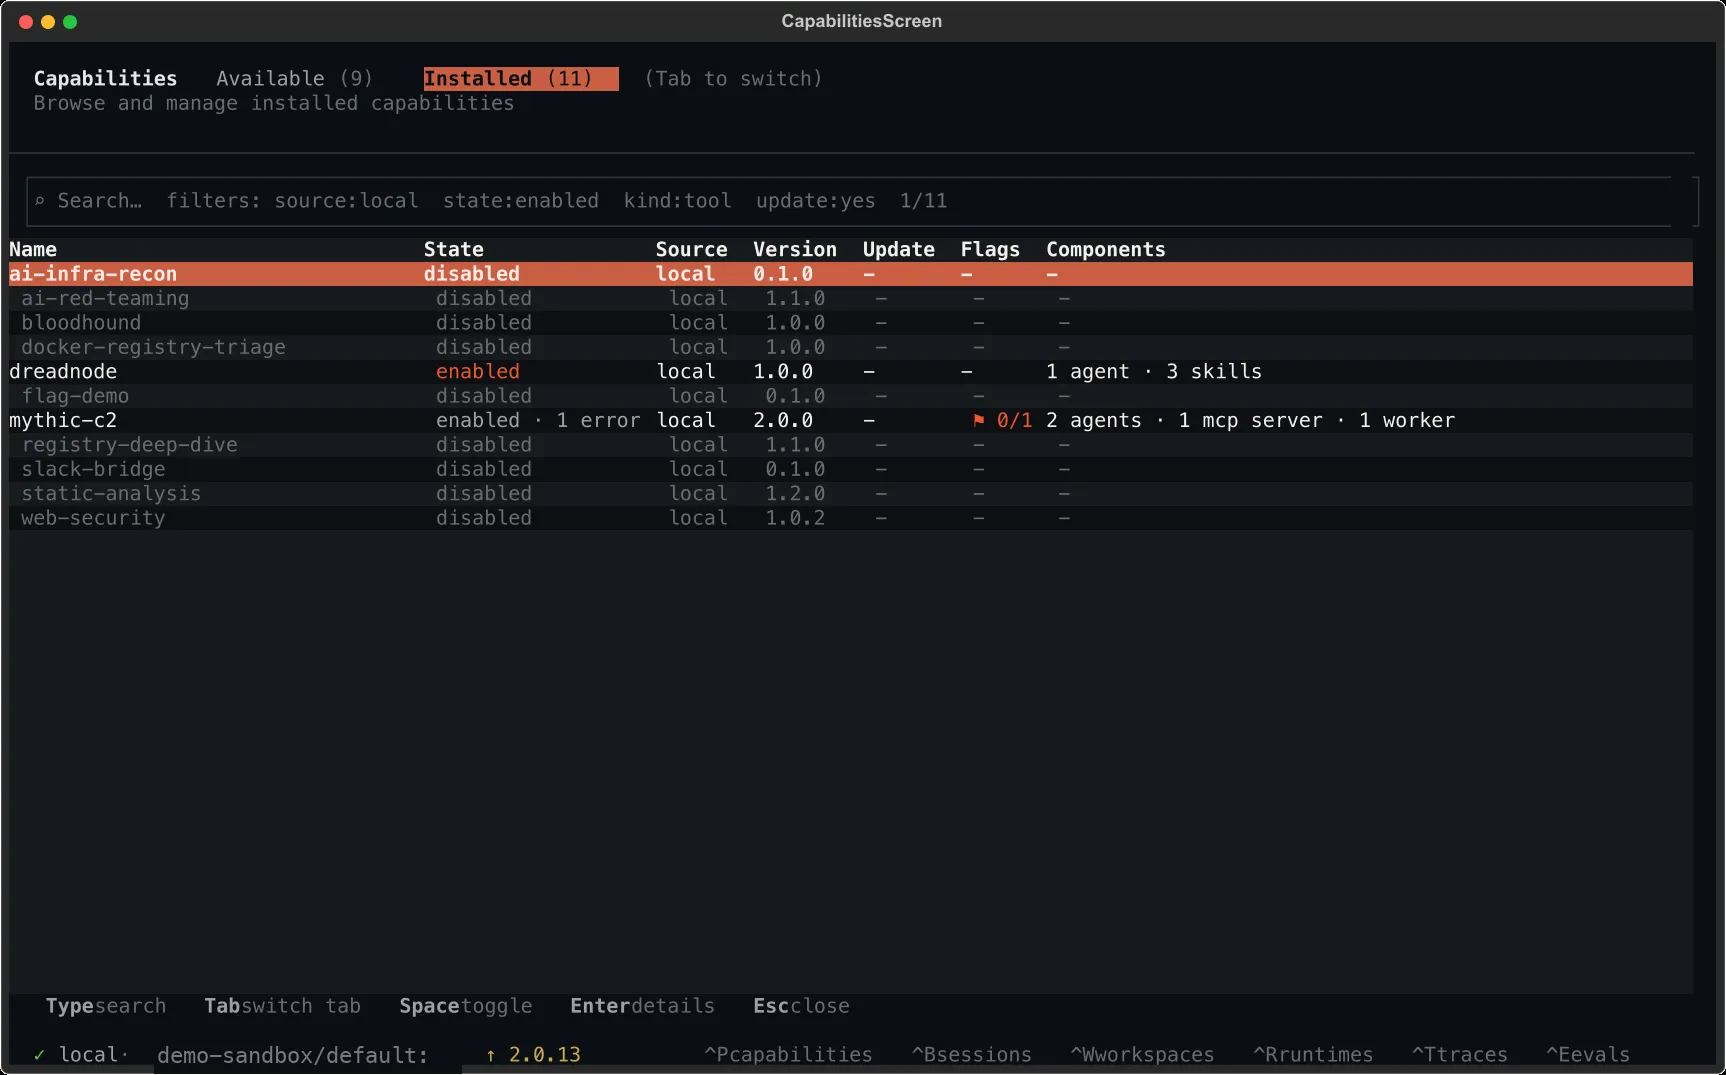This screenshot has width=1726, height=1075.
Task: Click the Name column header
Action: point(33,249)
